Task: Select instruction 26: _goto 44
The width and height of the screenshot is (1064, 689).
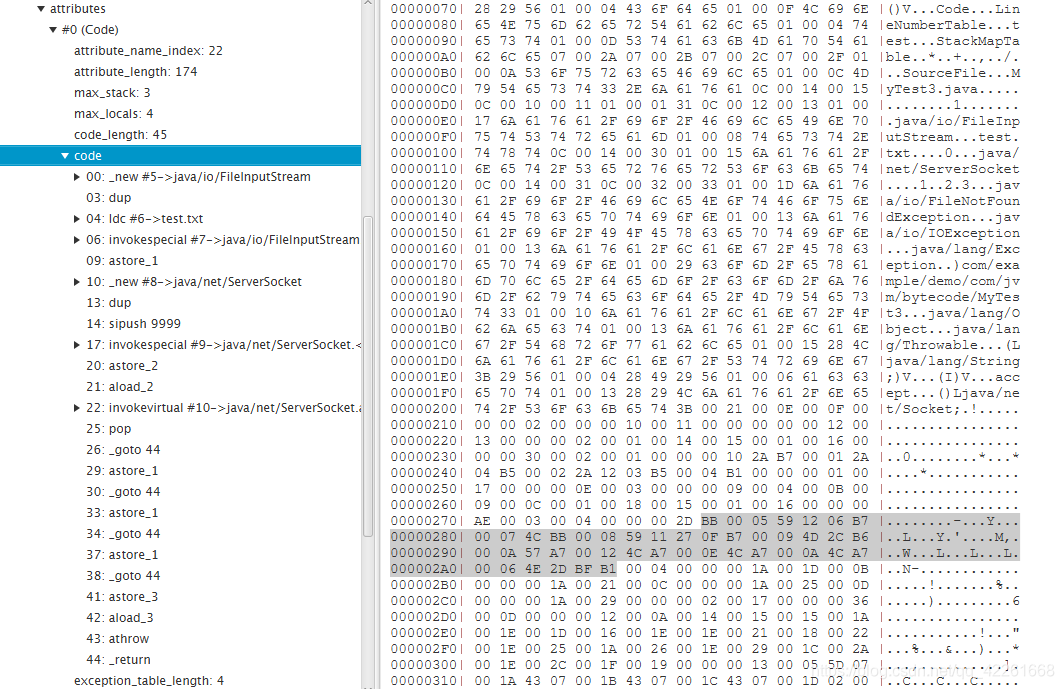Action: [x=123, y=450]
